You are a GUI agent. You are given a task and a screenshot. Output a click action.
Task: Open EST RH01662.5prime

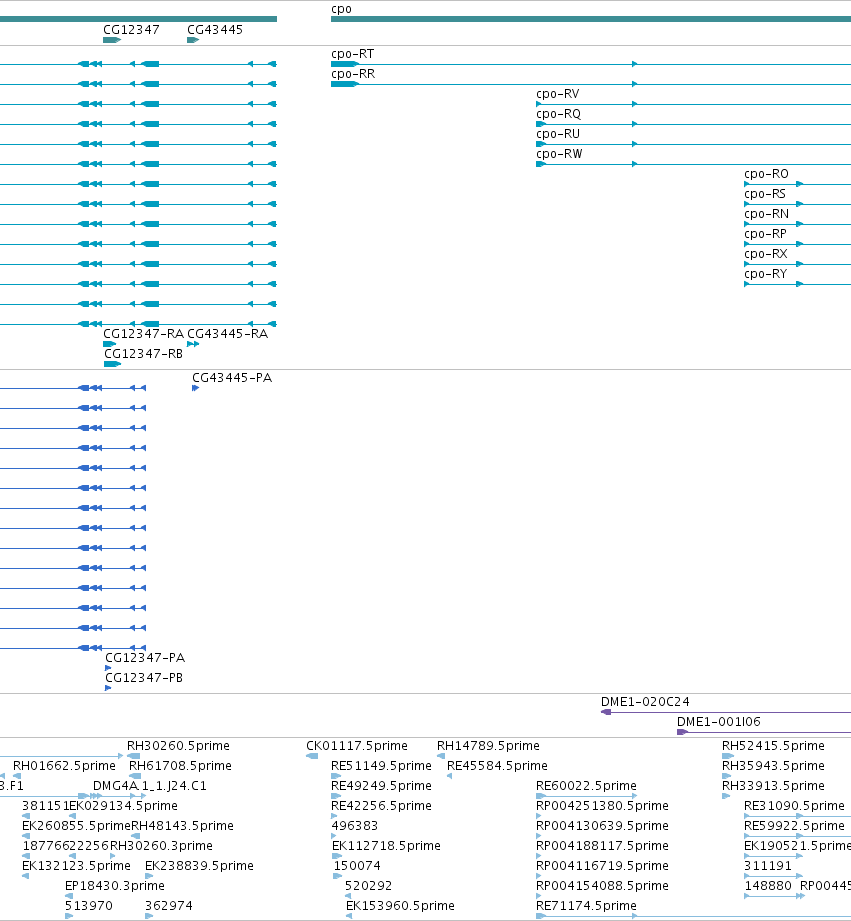coord(64,766)
